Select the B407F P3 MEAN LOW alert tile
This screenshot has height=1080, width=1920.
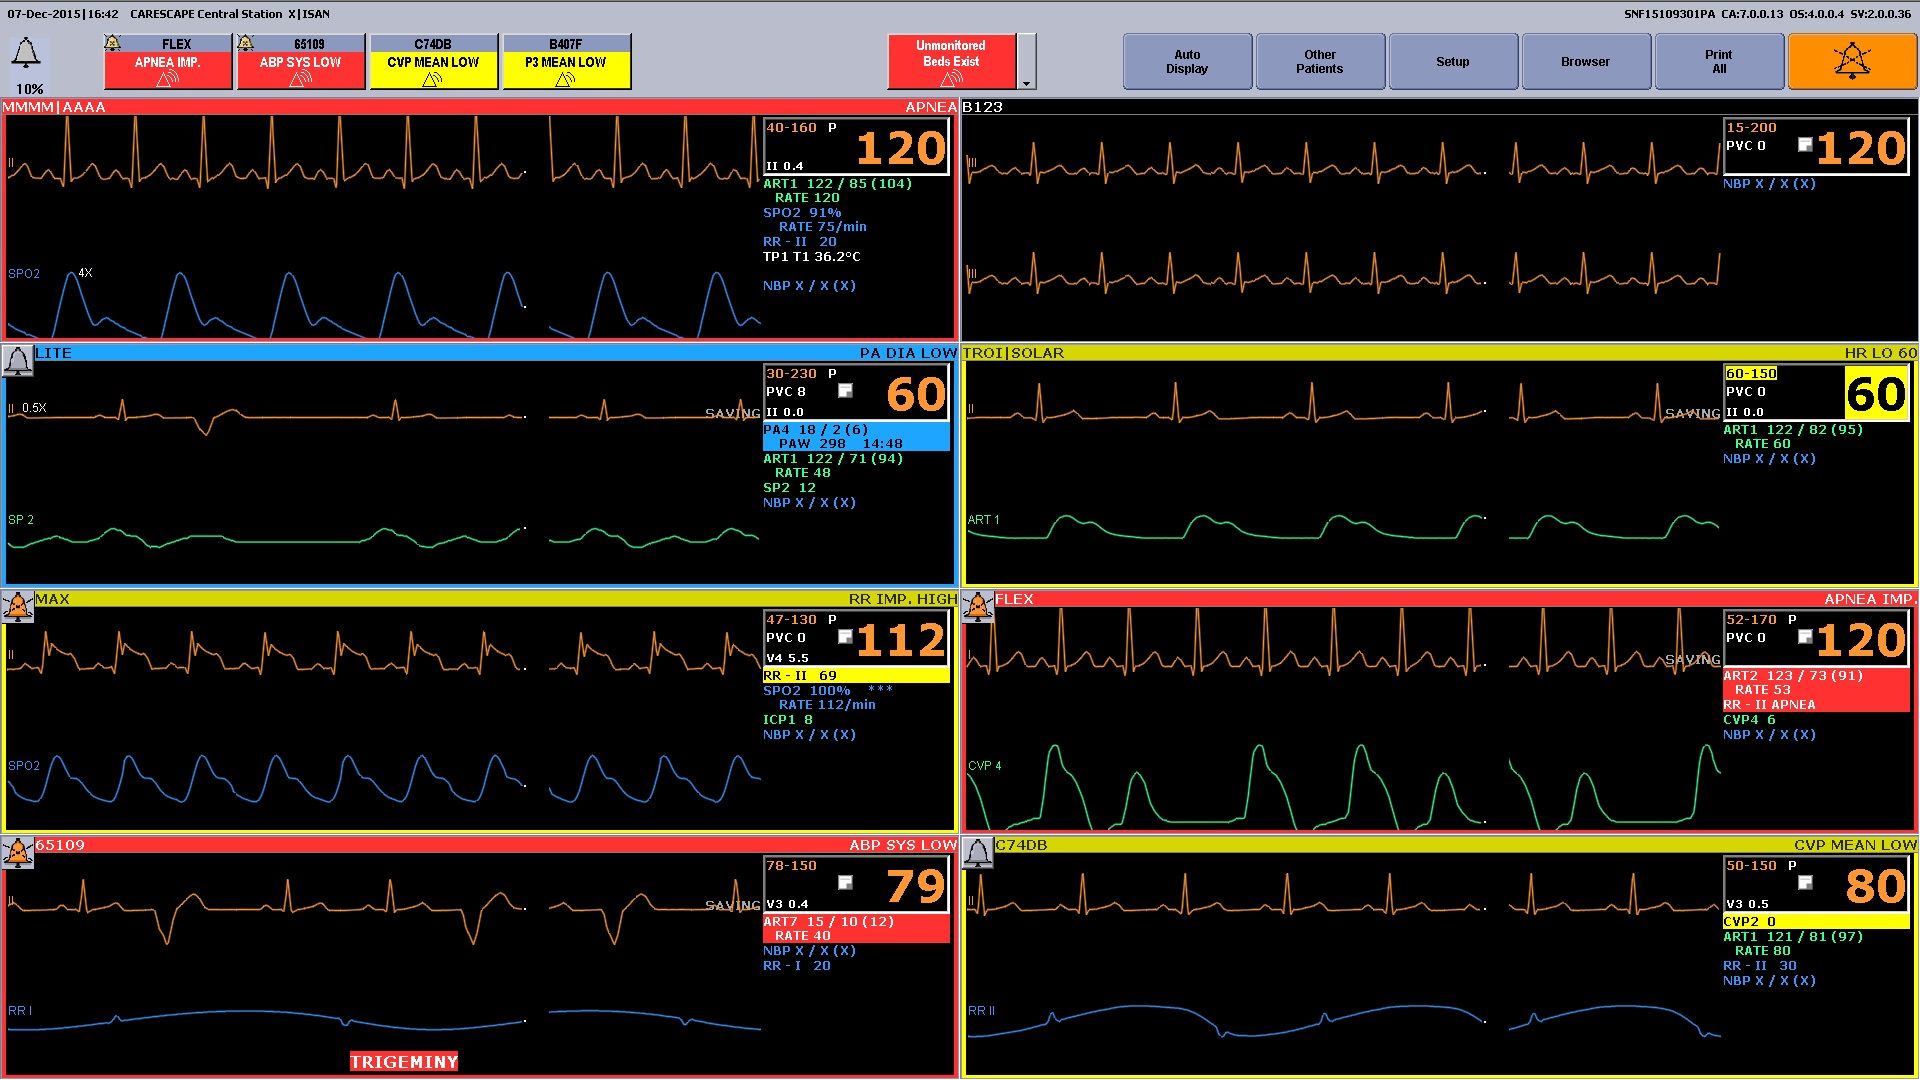click(x=566, y=61)
